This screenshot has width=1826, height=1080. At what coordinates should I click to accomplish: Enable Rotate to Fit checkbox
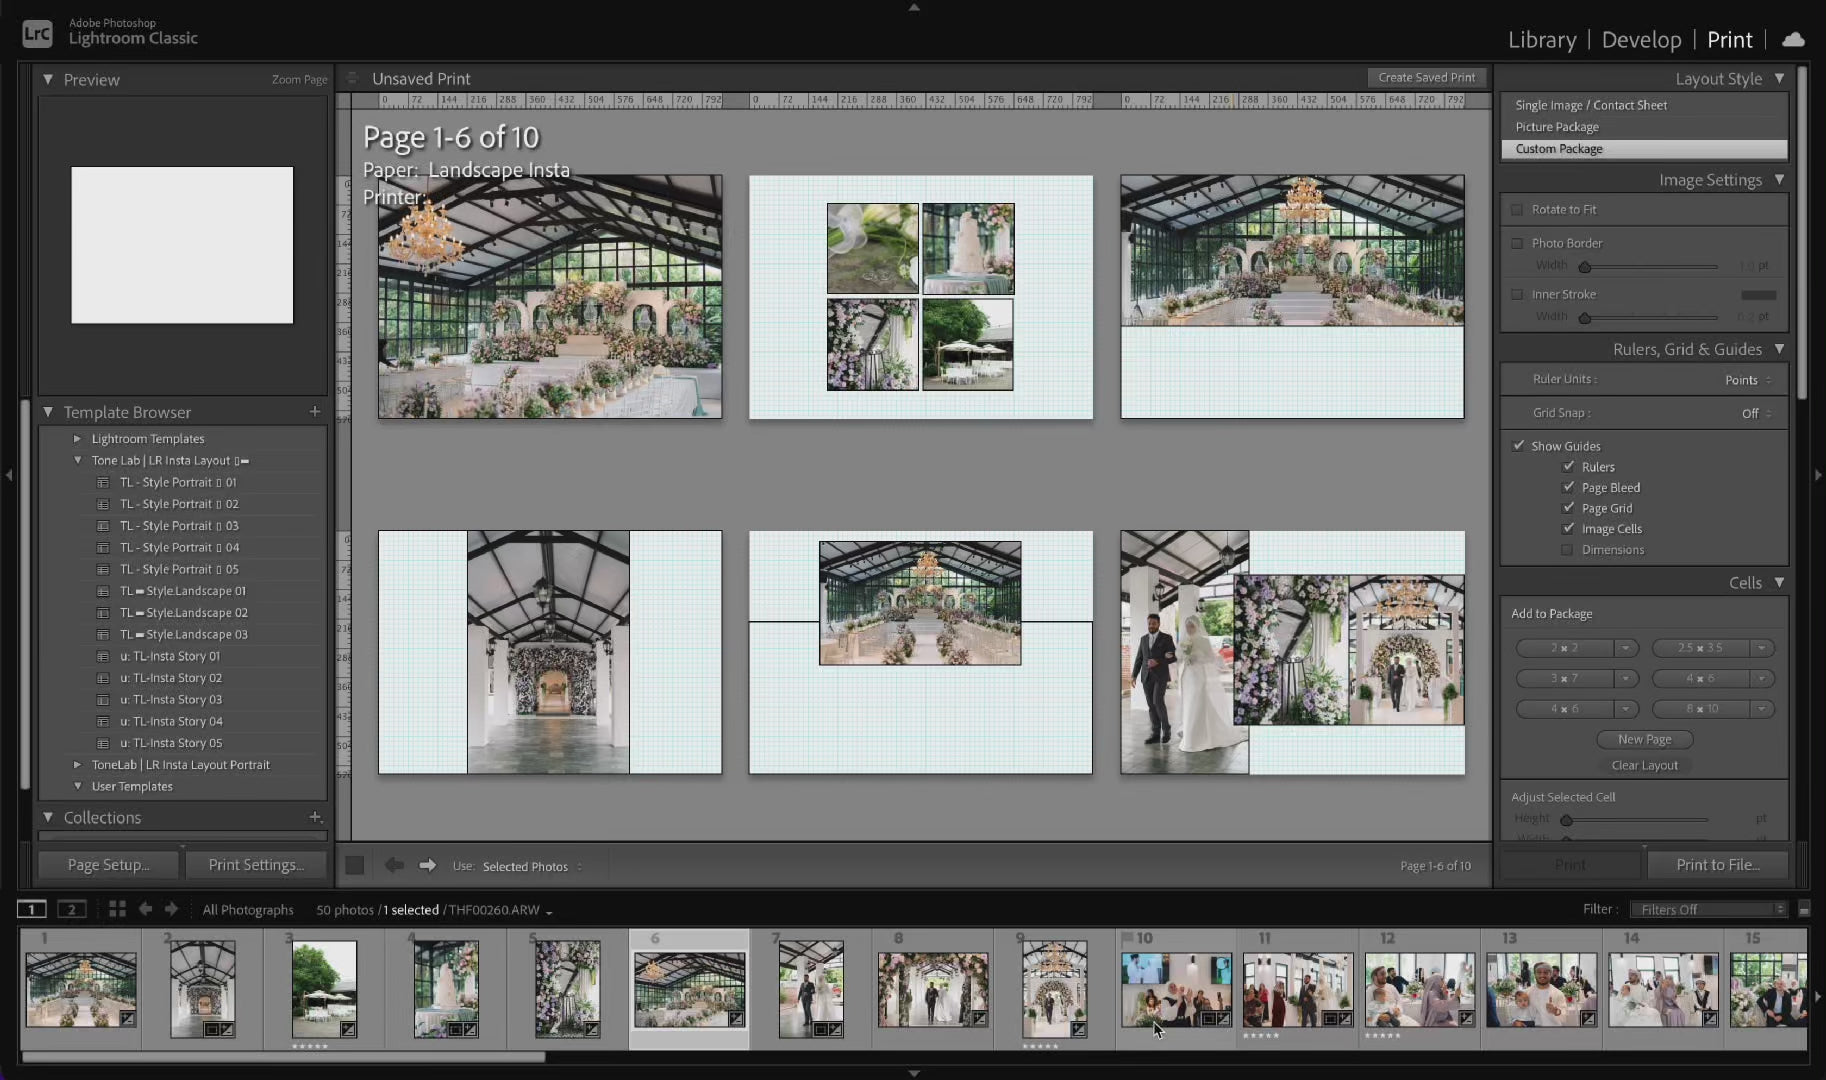[x=1517, y=210]
